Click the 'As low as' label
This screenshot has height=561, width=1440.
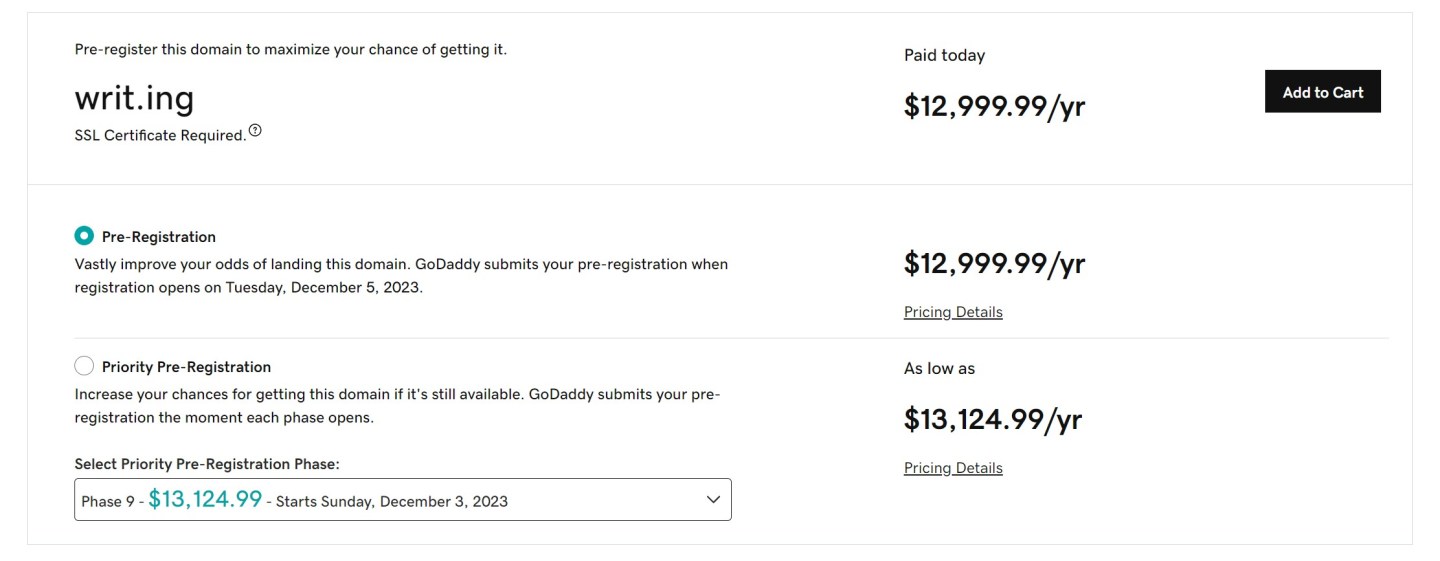[939, 368]
